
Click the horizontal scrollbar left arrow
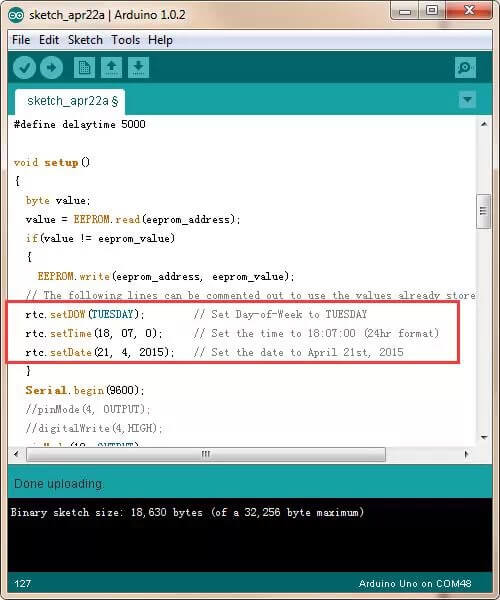tap(16, 454)
